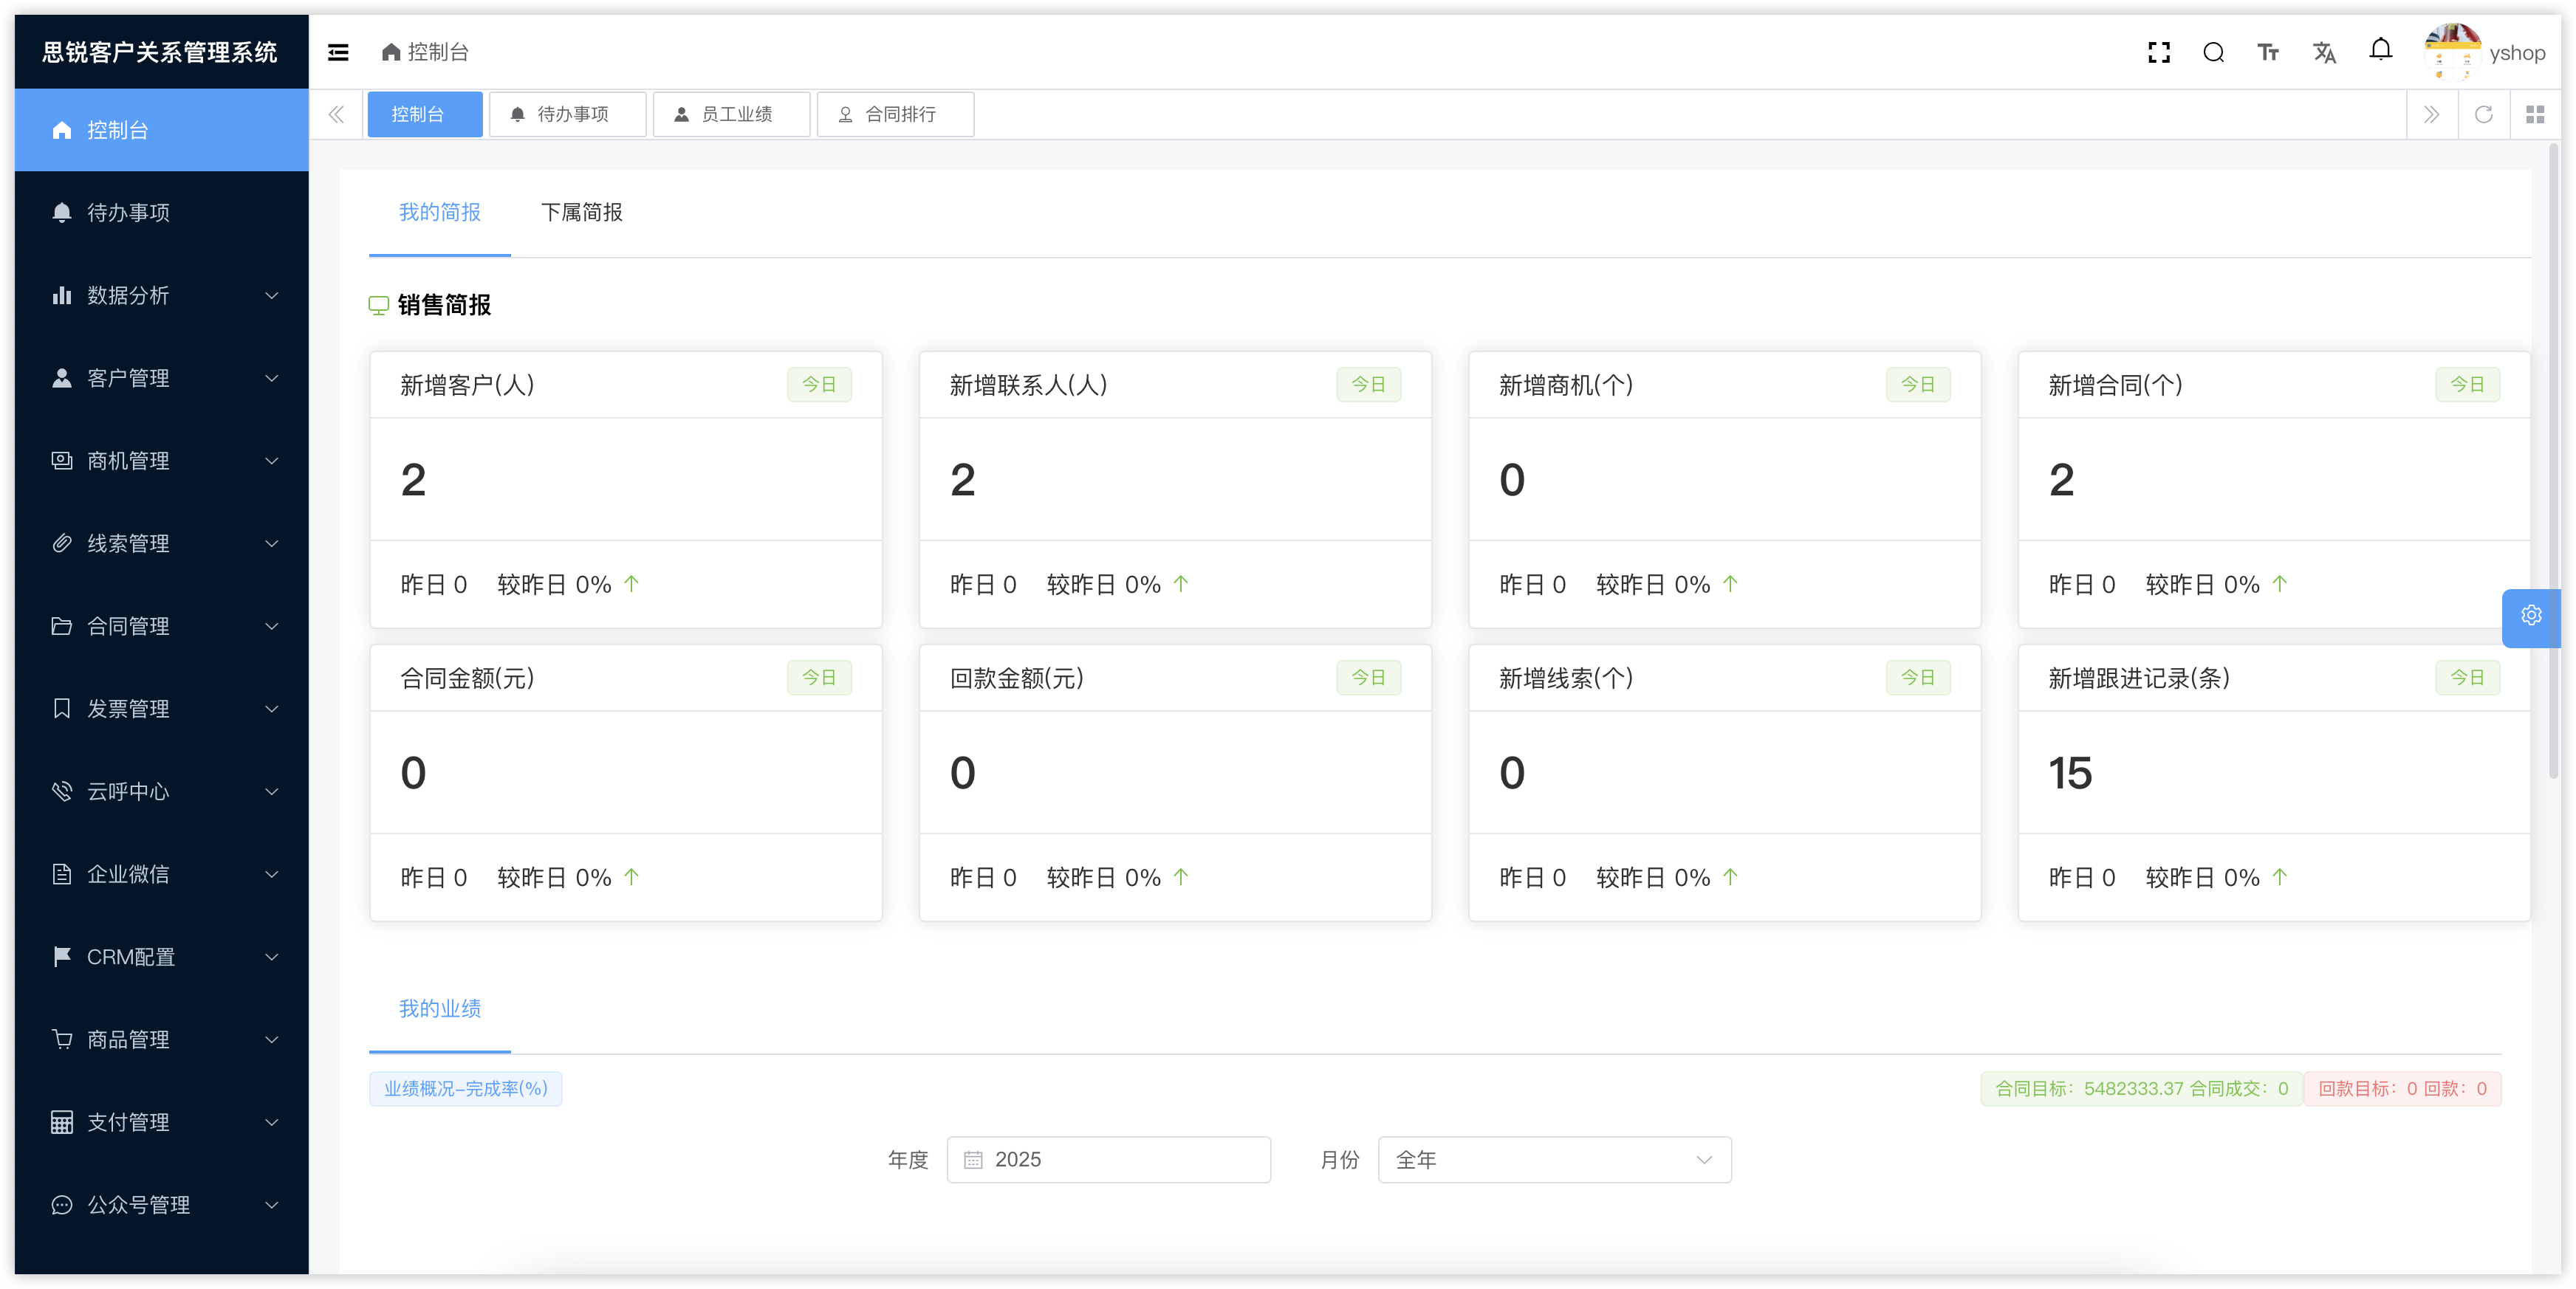Click the yshop username
Viewport: 2576px width, 1289px height.
tap(2516, 52)
